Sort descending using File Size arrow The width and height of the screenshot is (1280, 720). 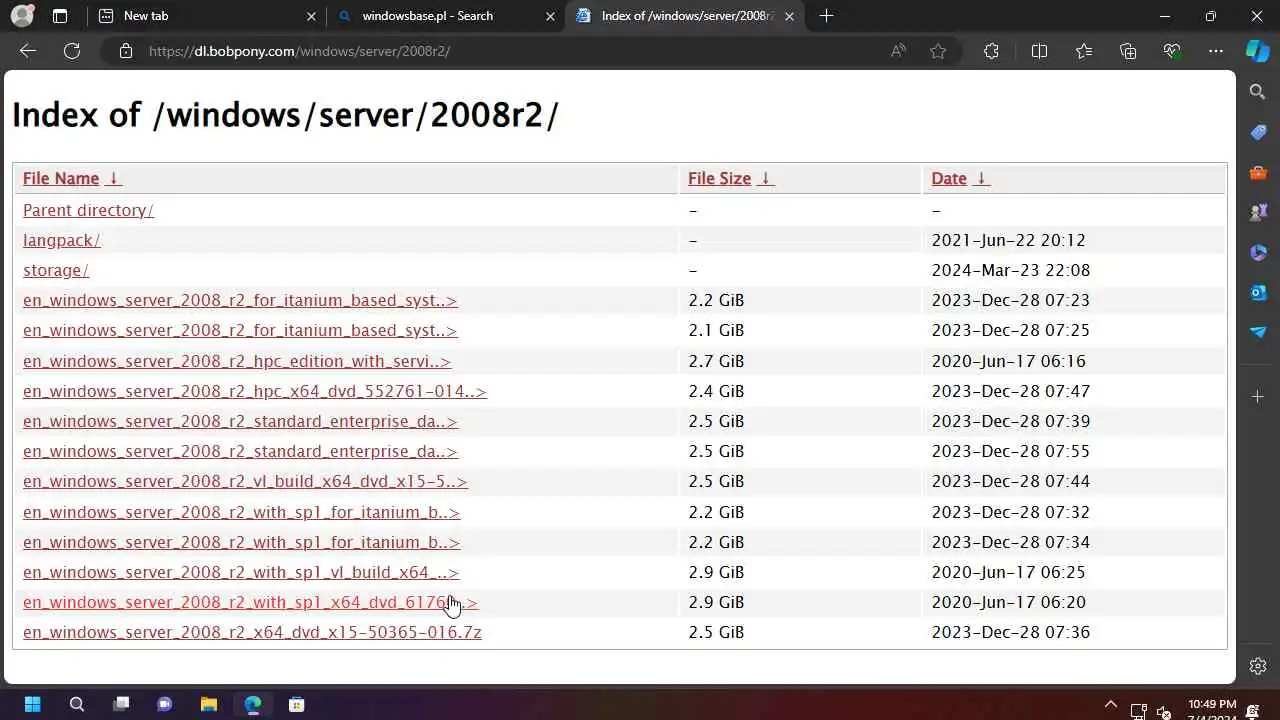coord(765,178)
